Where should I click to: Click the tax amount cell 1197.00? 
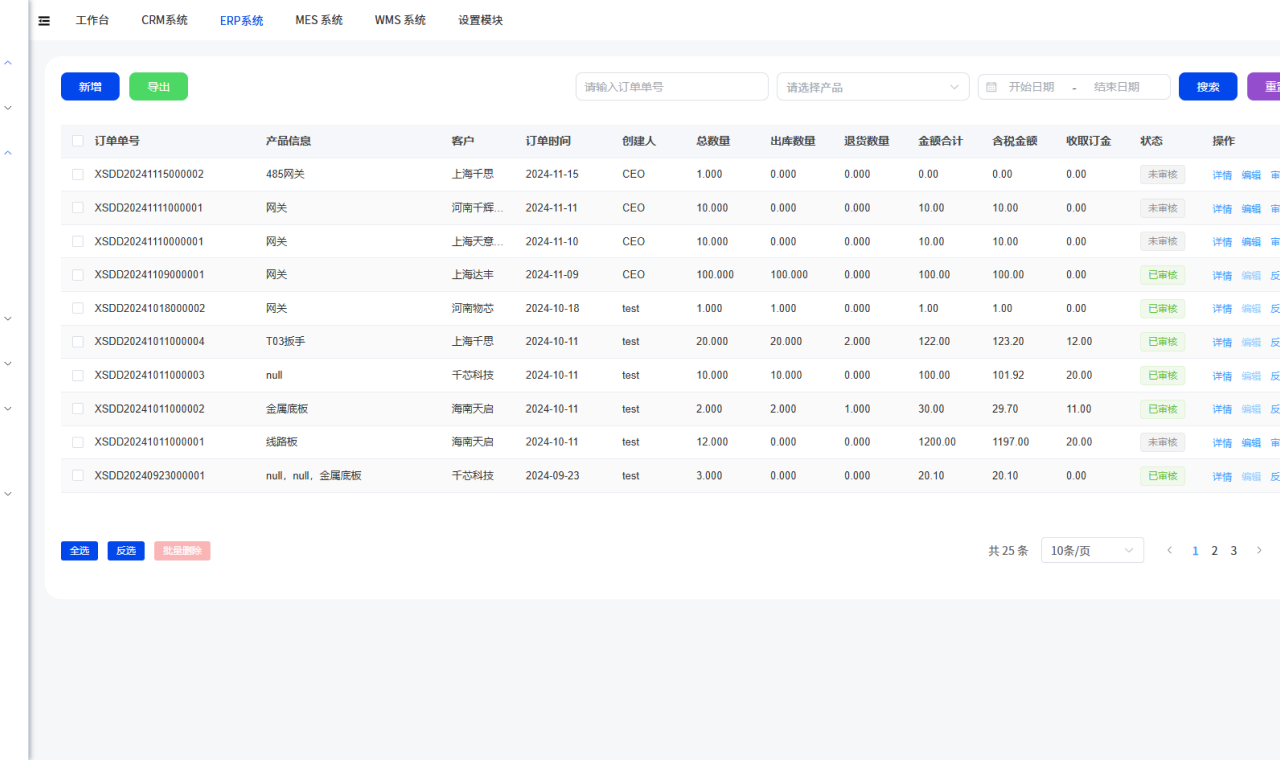coord(1011,442)
